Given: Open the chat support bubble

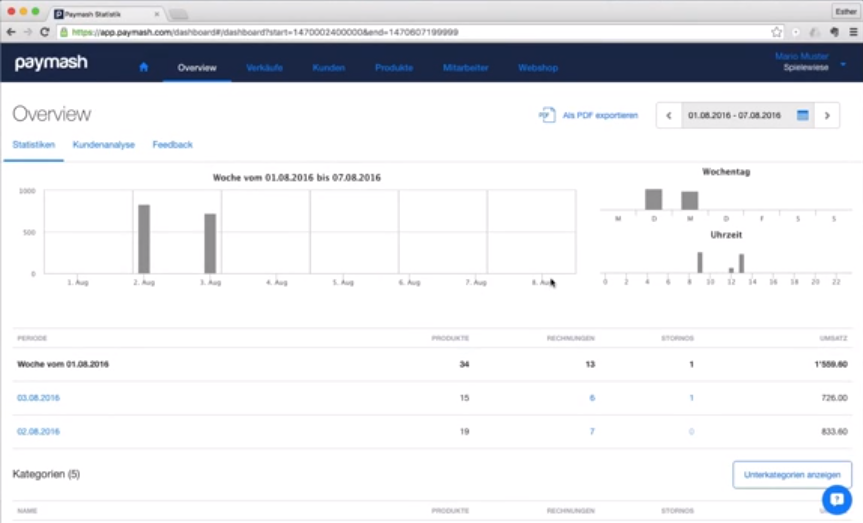Looking at the screenshot, I should click(x=835, y=499).
